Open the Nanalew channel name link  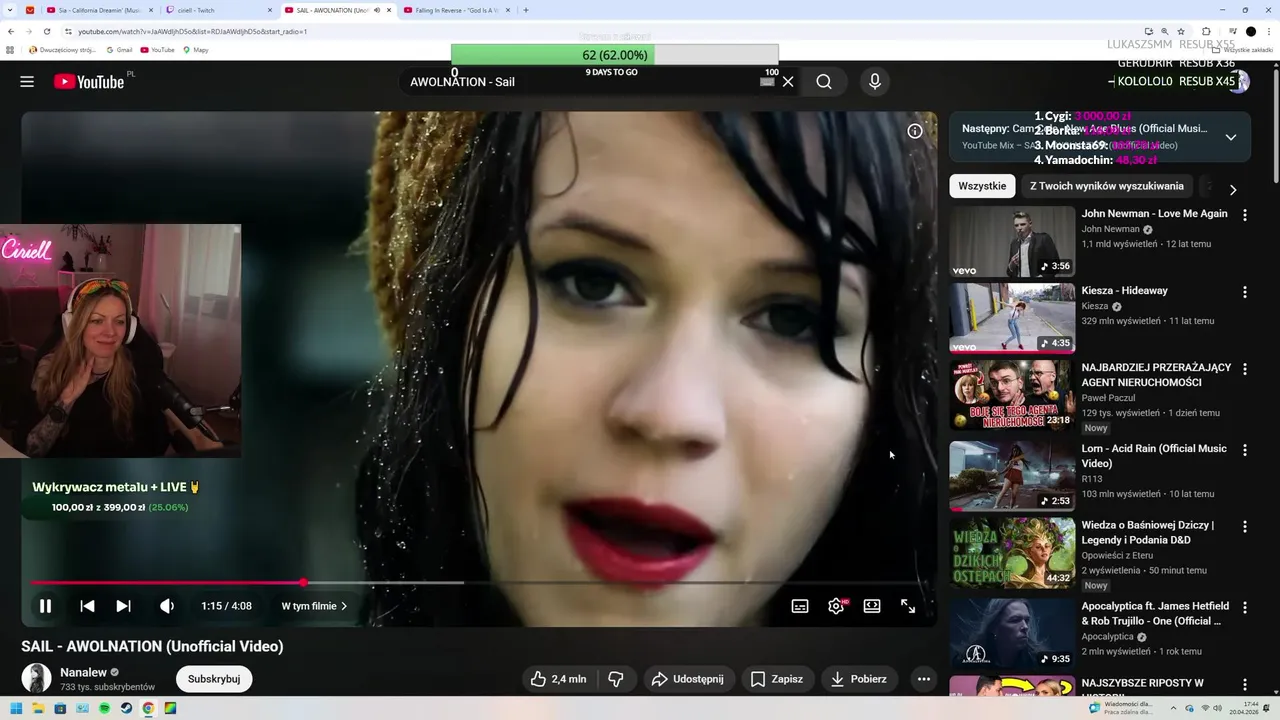point(83,672)
